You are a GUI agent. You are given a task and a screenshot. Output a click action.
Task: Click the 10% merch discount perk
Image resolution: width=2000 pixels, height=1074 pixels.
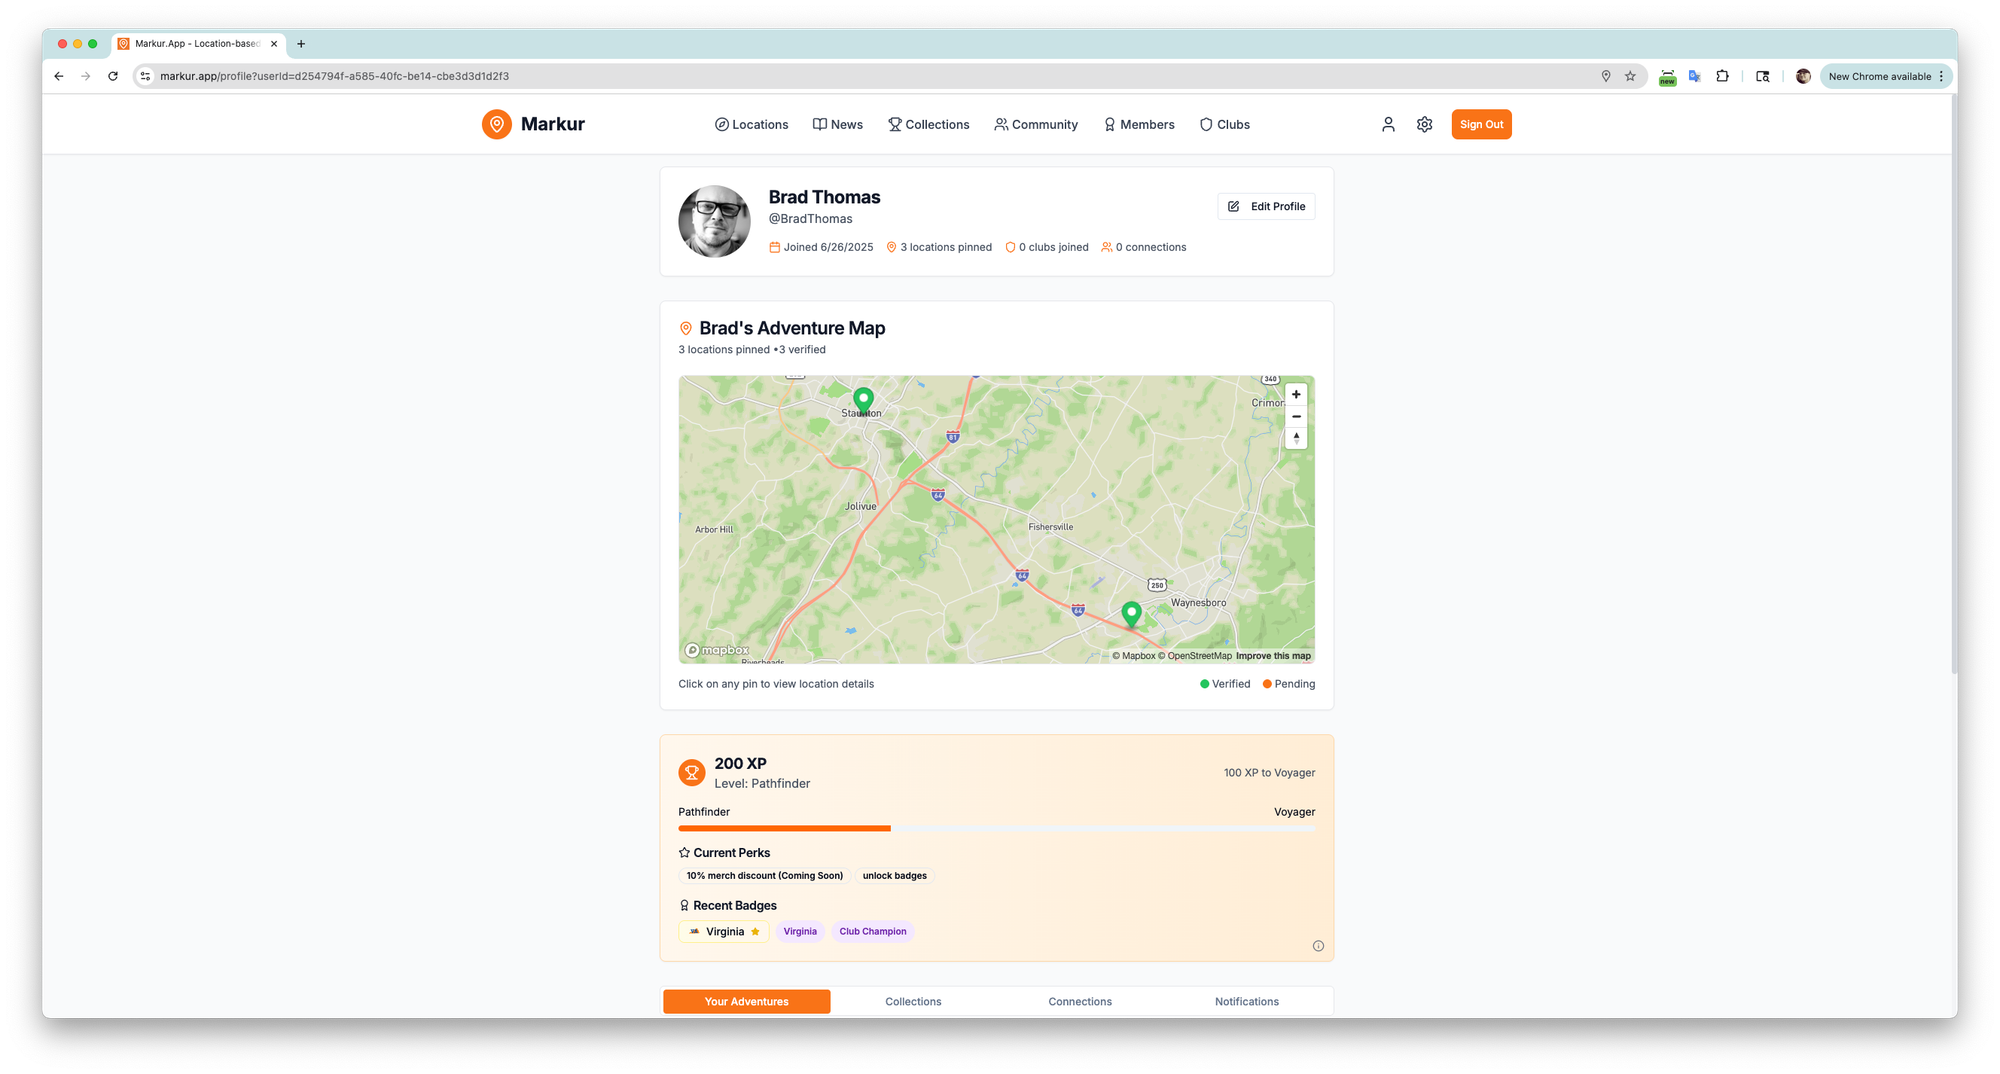pyautogui.click(x=764, y=876)
